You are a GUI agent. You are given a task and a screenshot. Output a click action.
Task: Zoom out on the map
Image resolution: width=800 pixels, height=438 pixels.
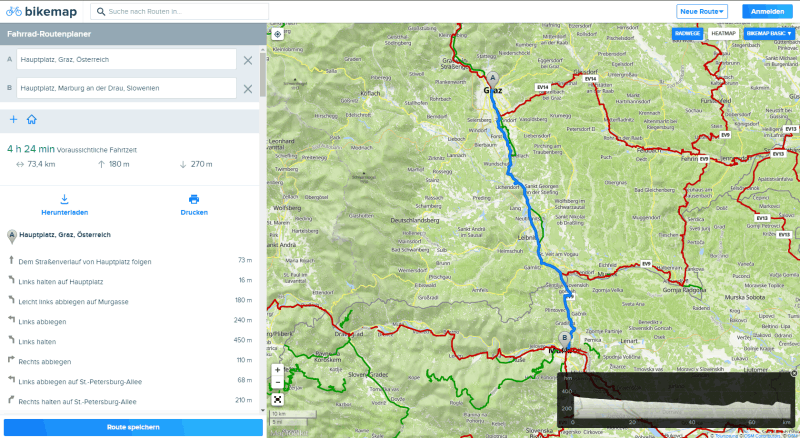tap(278, 383)
